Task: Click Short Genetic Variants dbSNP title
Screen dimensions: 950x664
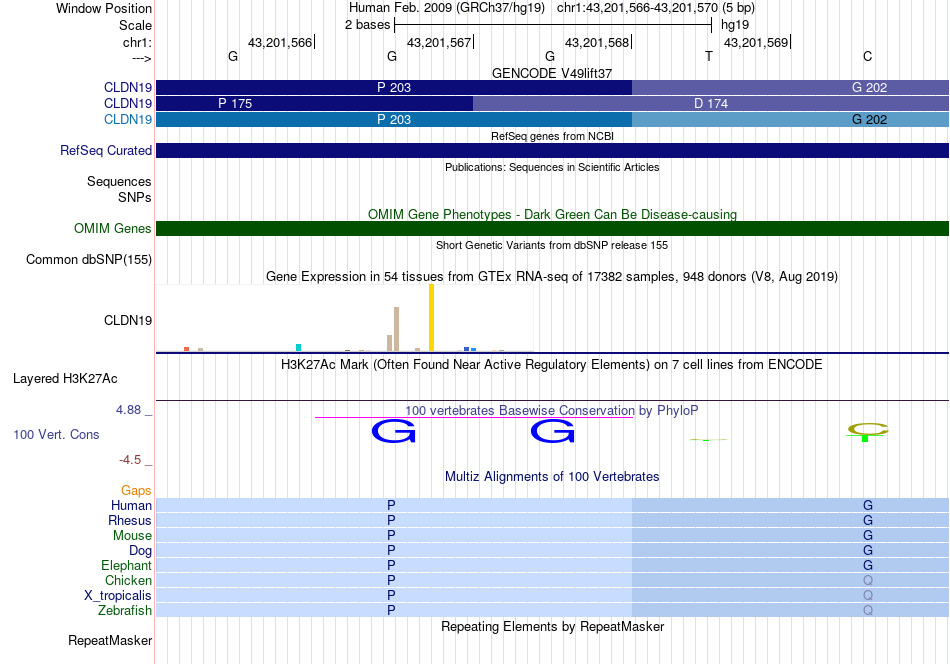Action: [552, 245]
